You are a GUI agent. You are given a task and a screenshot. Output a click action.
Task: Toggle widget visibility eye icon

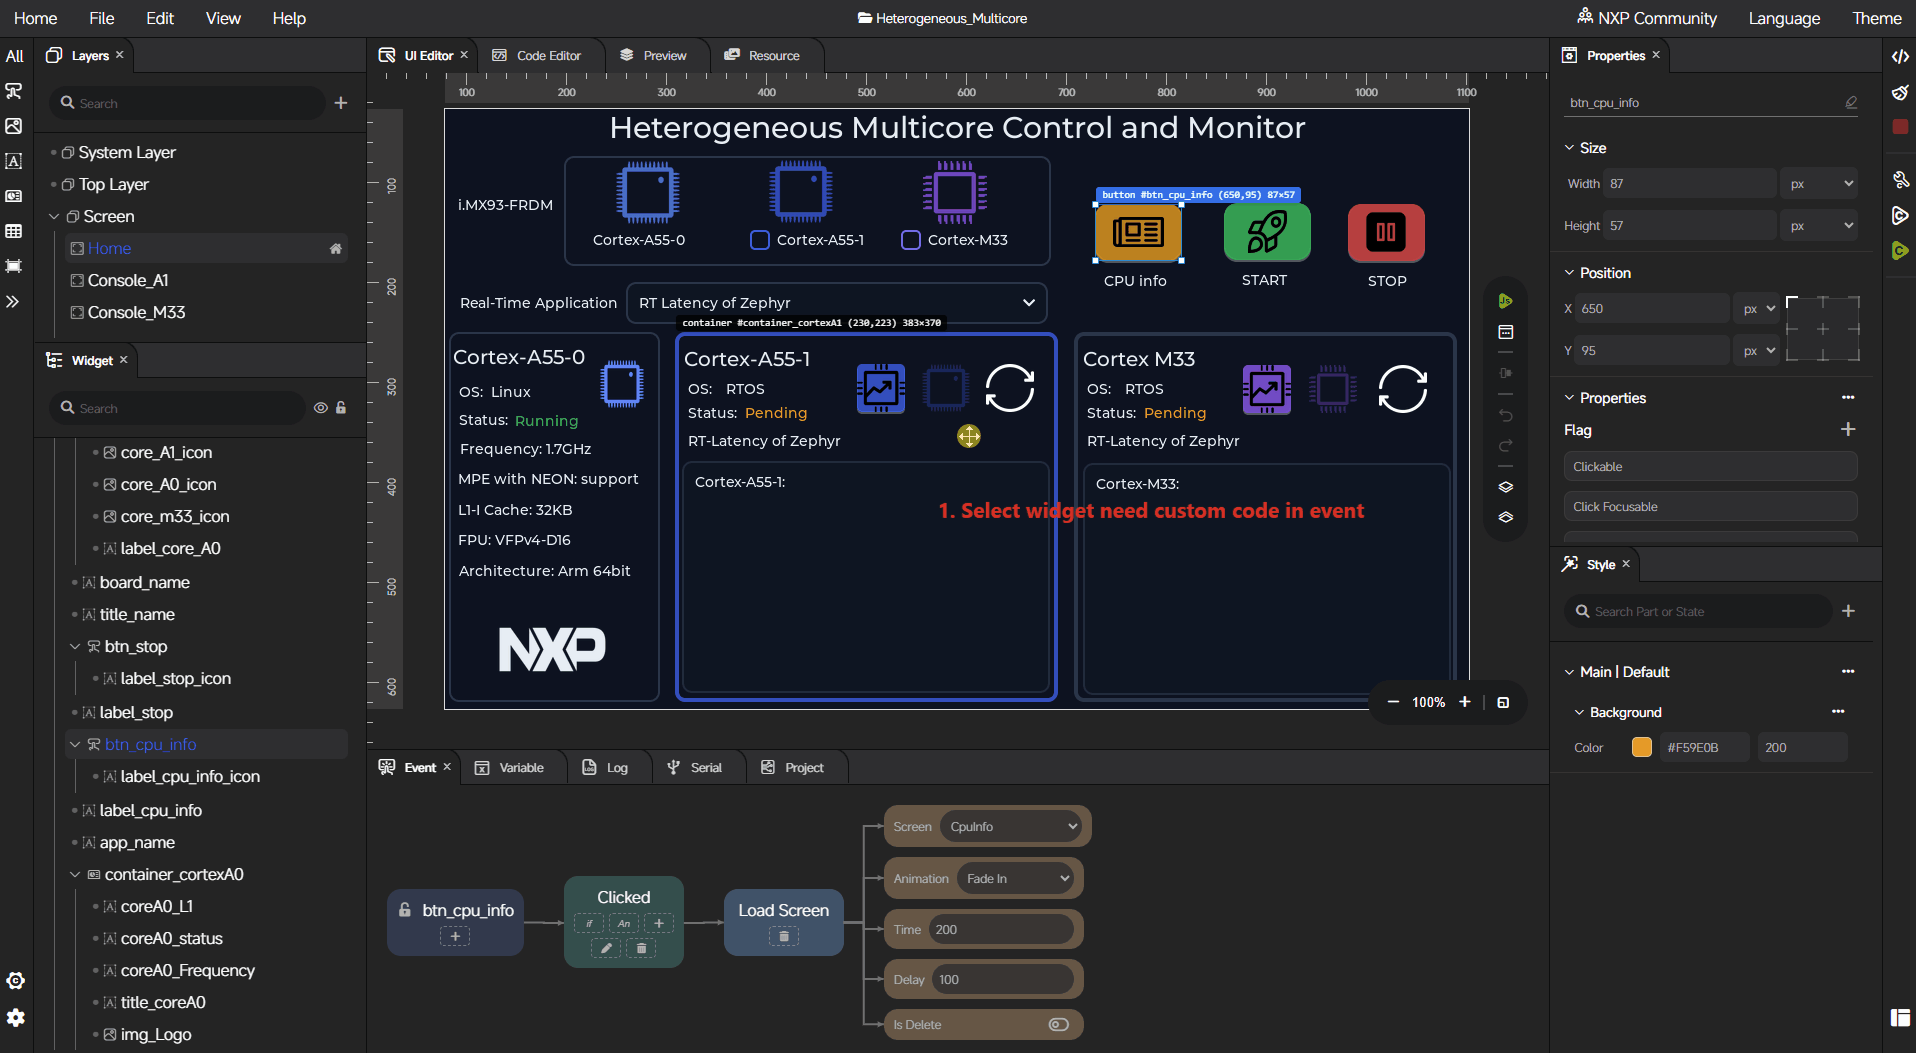click(321, 408)
